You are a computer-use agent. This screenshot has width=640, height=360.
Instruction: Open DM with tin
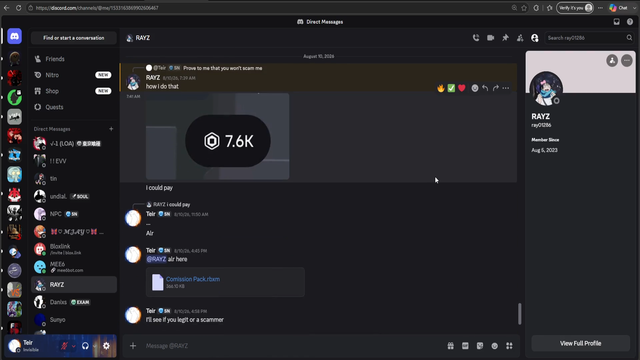click(x=74, y=179)
